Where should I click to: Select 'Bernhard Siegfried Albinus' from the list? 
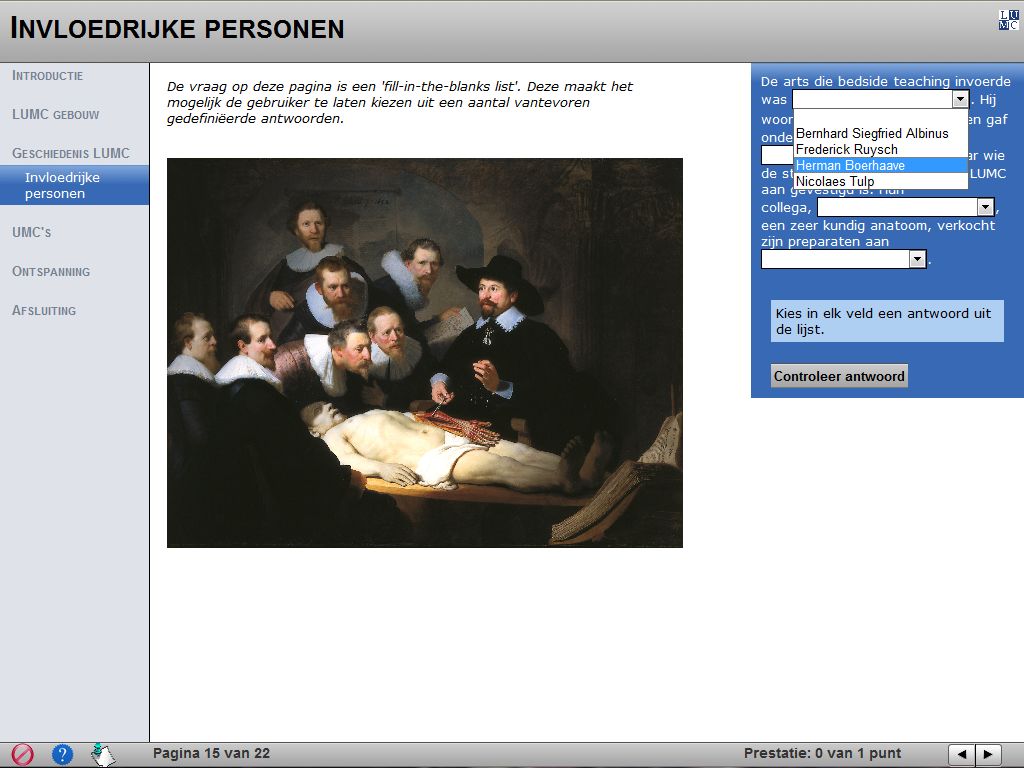[880, 133]
